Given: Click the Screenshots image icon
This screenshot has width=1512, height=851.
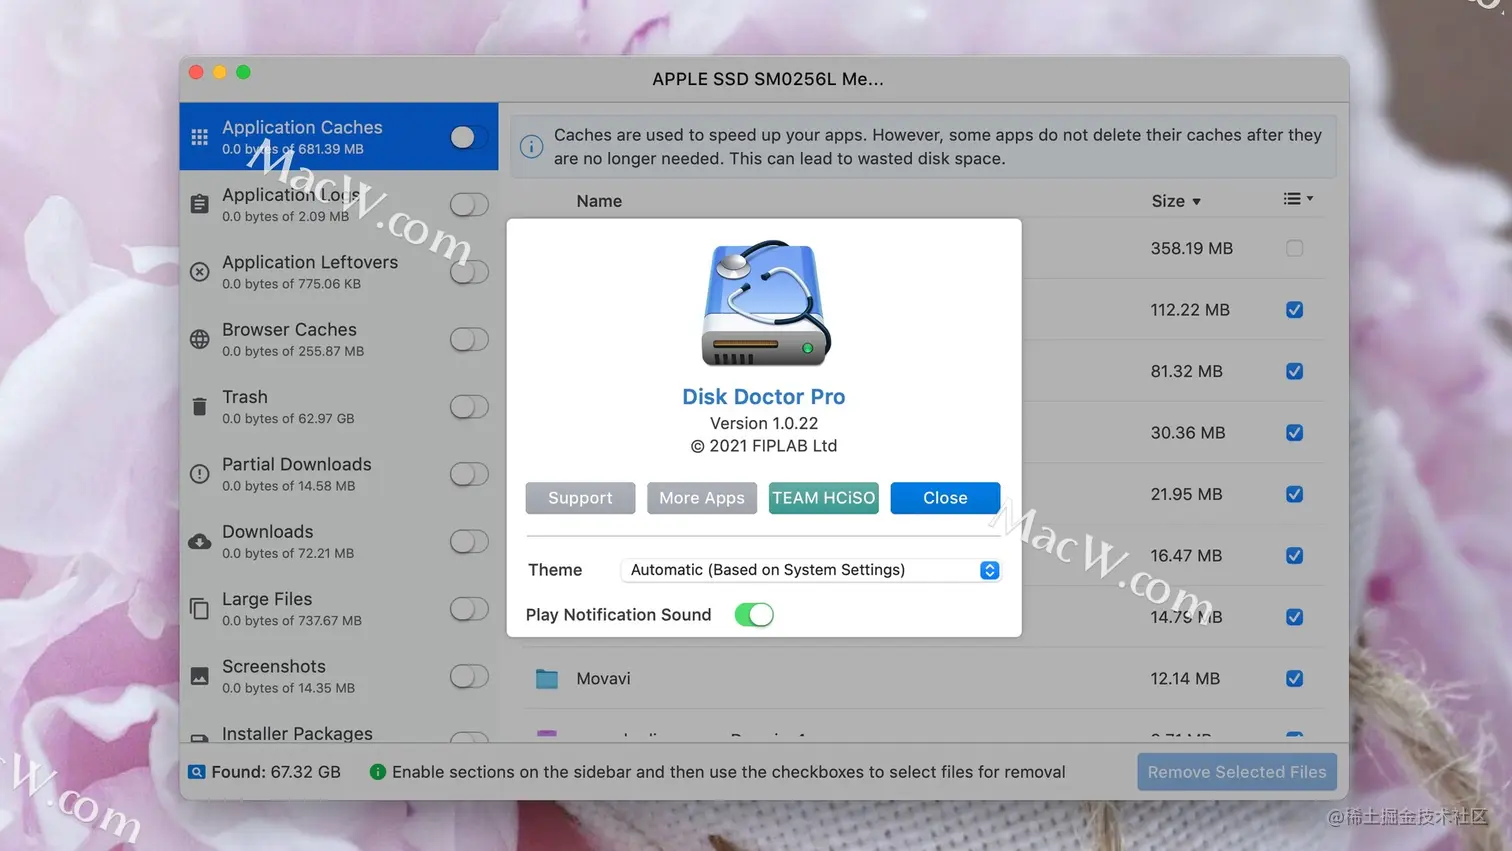Looking at the screenshot, I should [200, 676].
